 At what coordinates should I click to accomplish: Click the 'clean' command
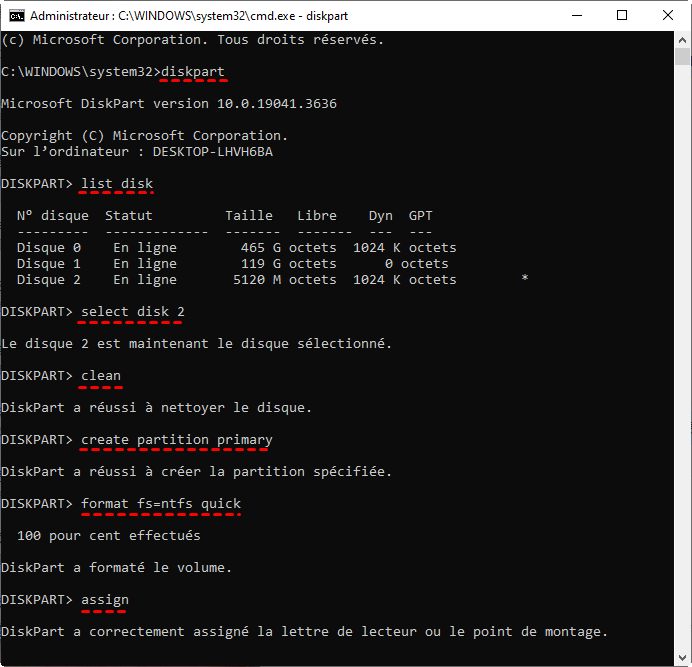point(101,376)
